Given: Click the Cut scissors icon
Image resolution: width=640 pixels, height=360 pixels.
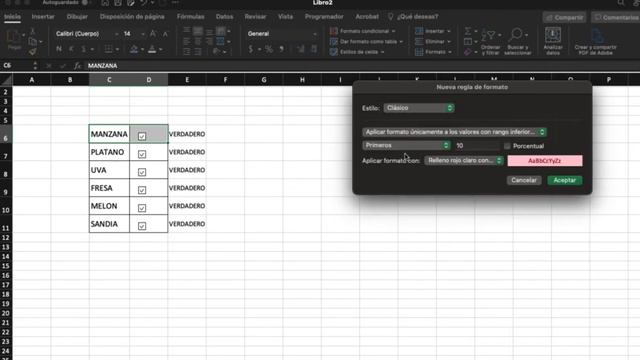Looking at the screenshot, I should click(33, 31).
